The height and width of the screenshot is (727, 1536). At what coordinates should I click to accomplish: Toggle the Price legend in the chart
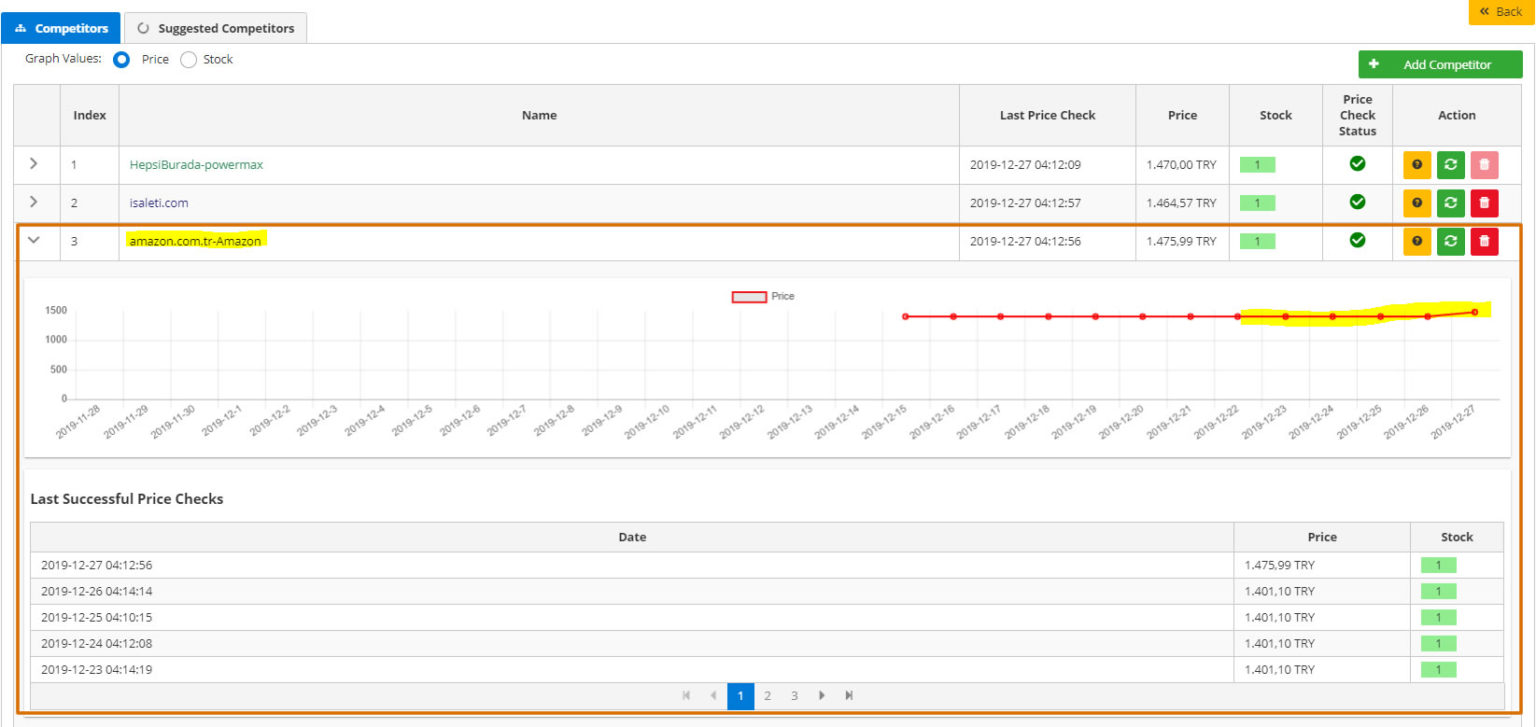tap(750, 297)
